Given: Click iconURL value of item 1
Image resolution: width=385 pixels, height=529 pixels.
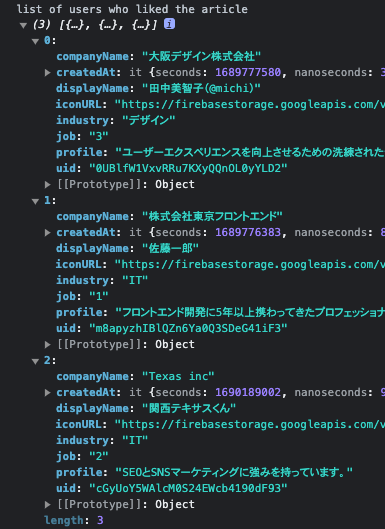Looking at the screenshot, I should (250, 264).
